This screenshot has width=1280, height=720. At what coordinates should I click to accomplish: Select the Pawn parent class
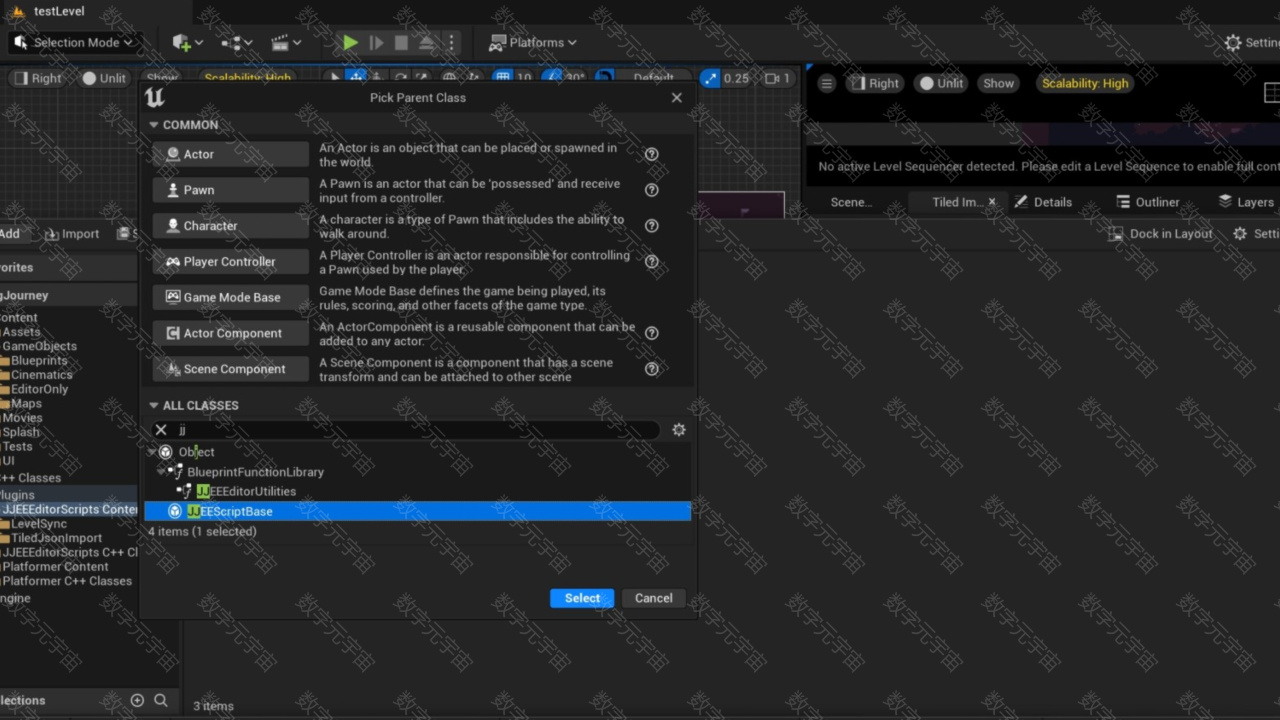(231, 190)
